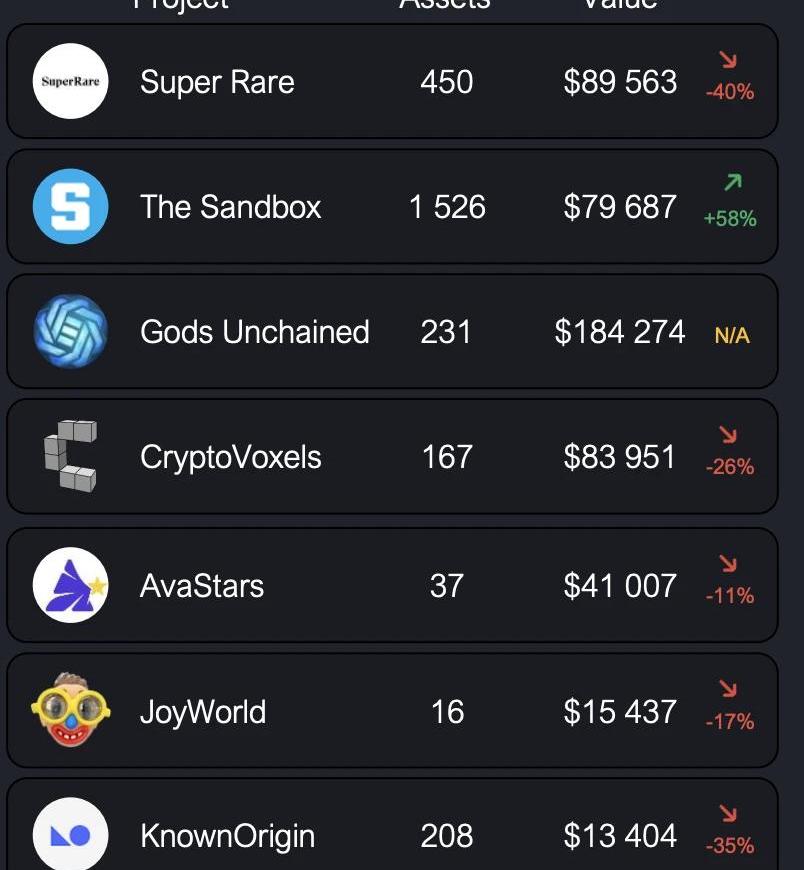Select AvaStars value $41 007
Image resolution: width=804 pixels, height=870 pixels.
620,586
